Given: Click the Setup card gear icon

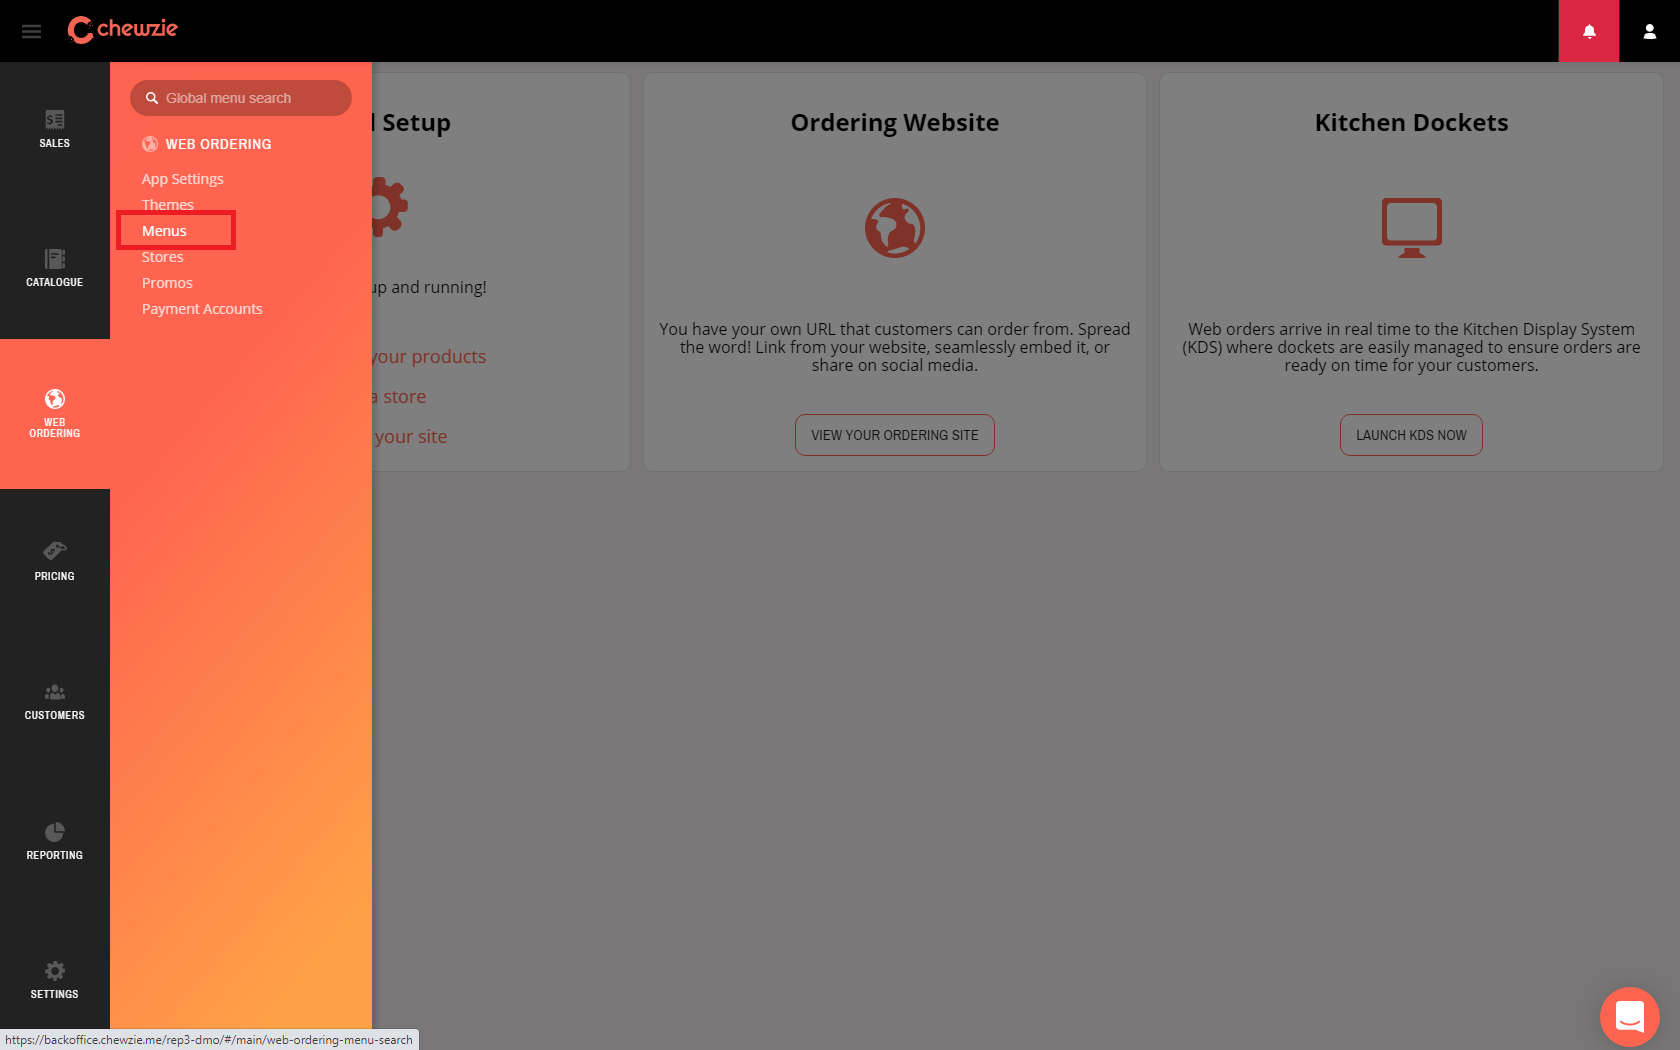Looking at the screenshot, I should point(390,207).
